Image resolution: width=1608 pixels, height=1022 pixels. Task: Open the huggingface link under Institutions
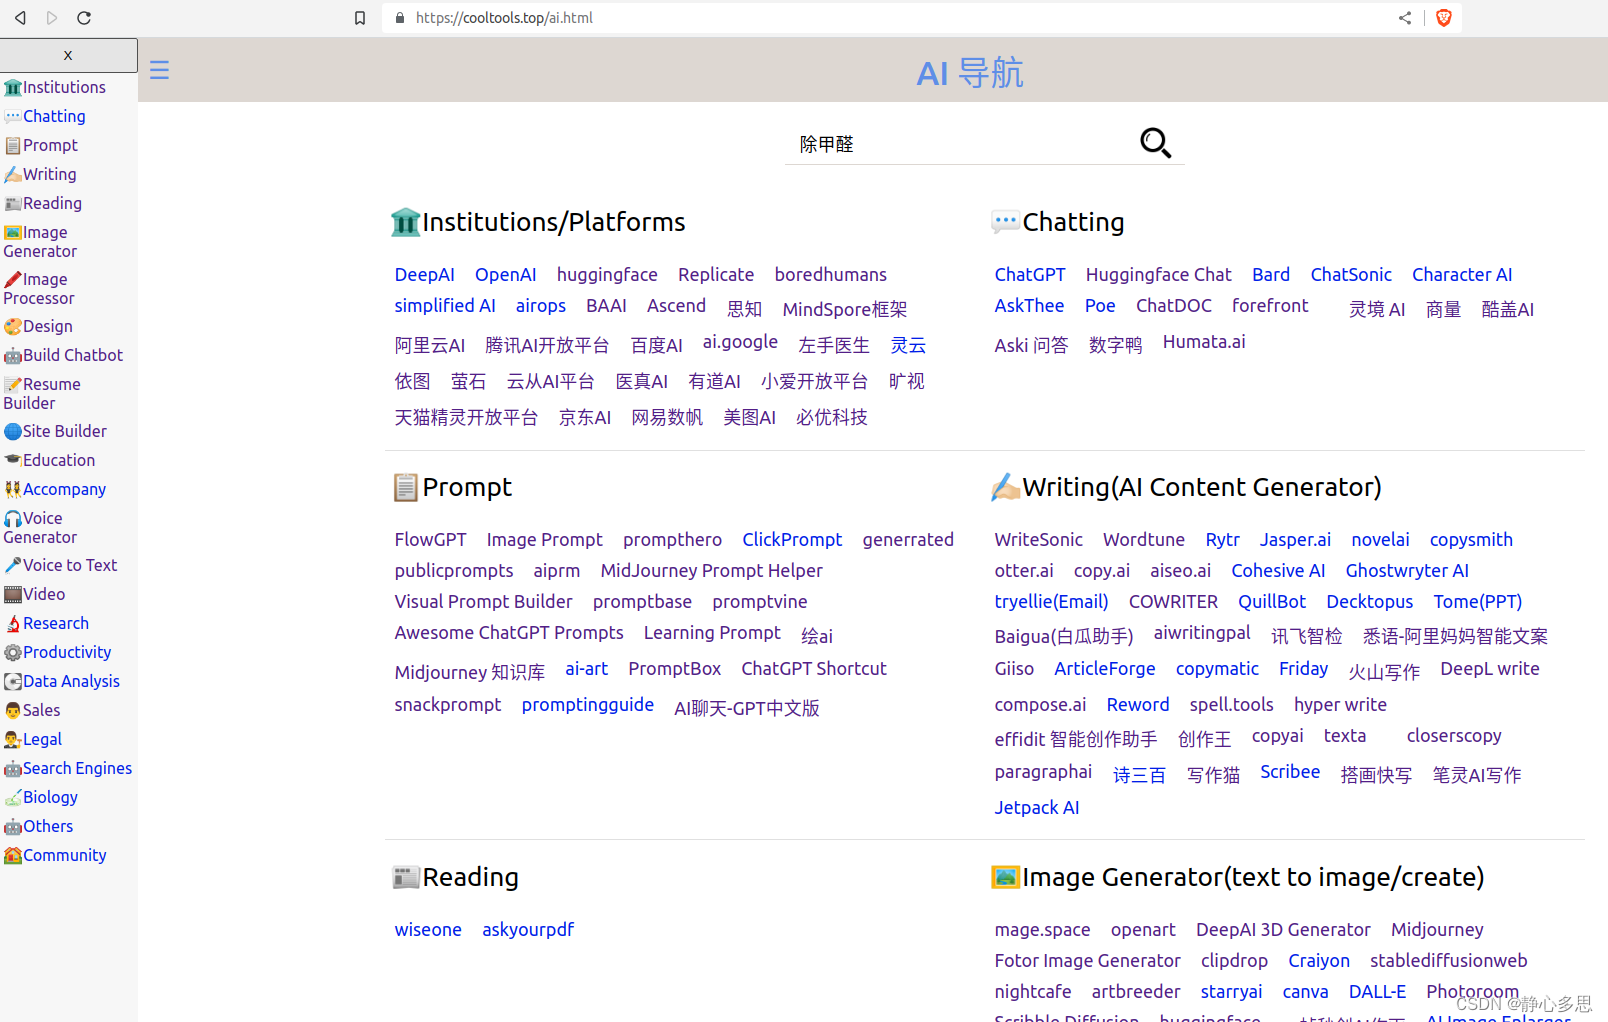(607, 274)
